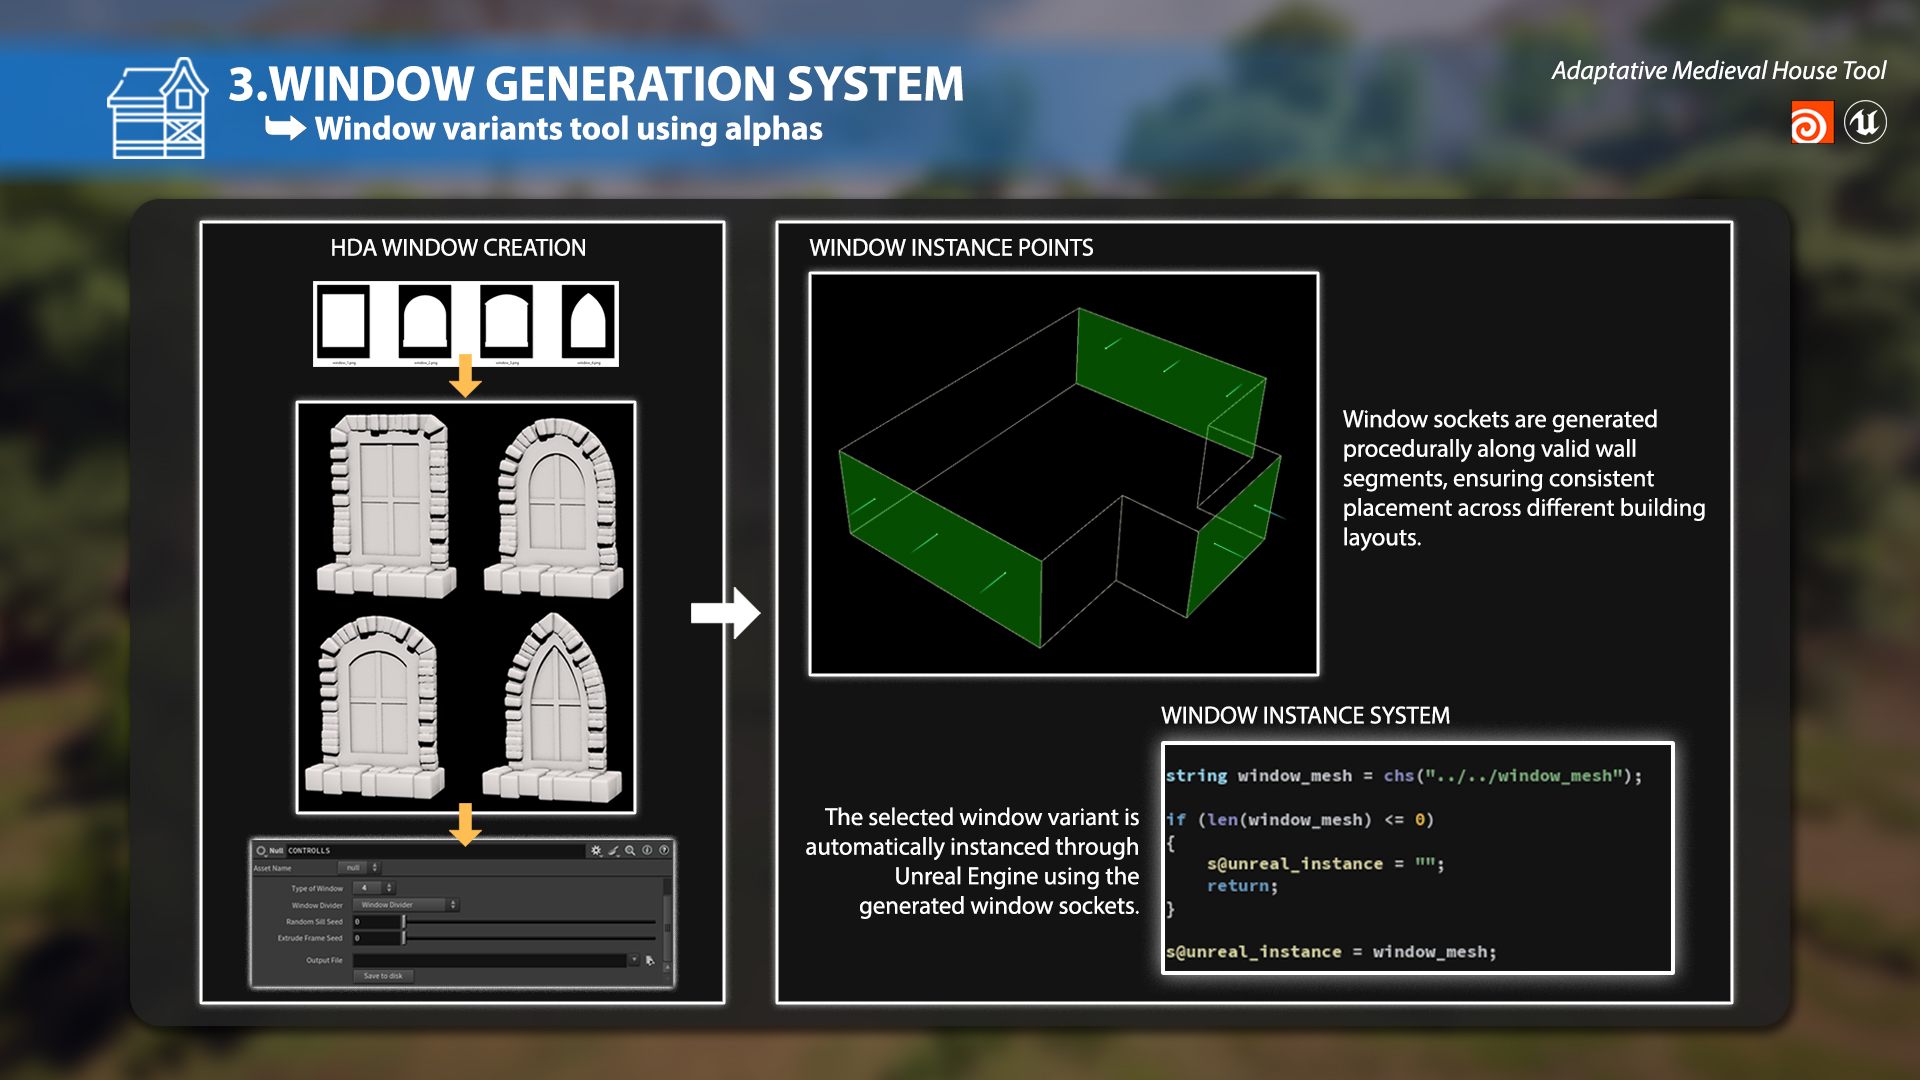Viewport: 1920px width, 1080px height.
Task: Select the second, rounded-arch window alpha thumbnail
Action: [425, 320]
